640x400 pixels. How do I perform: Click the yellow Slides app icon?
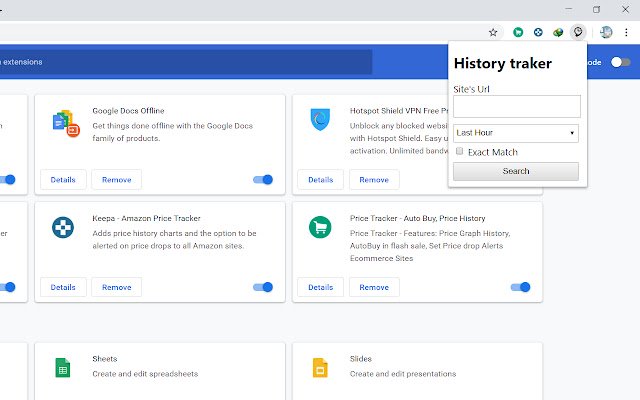[320, 367]
